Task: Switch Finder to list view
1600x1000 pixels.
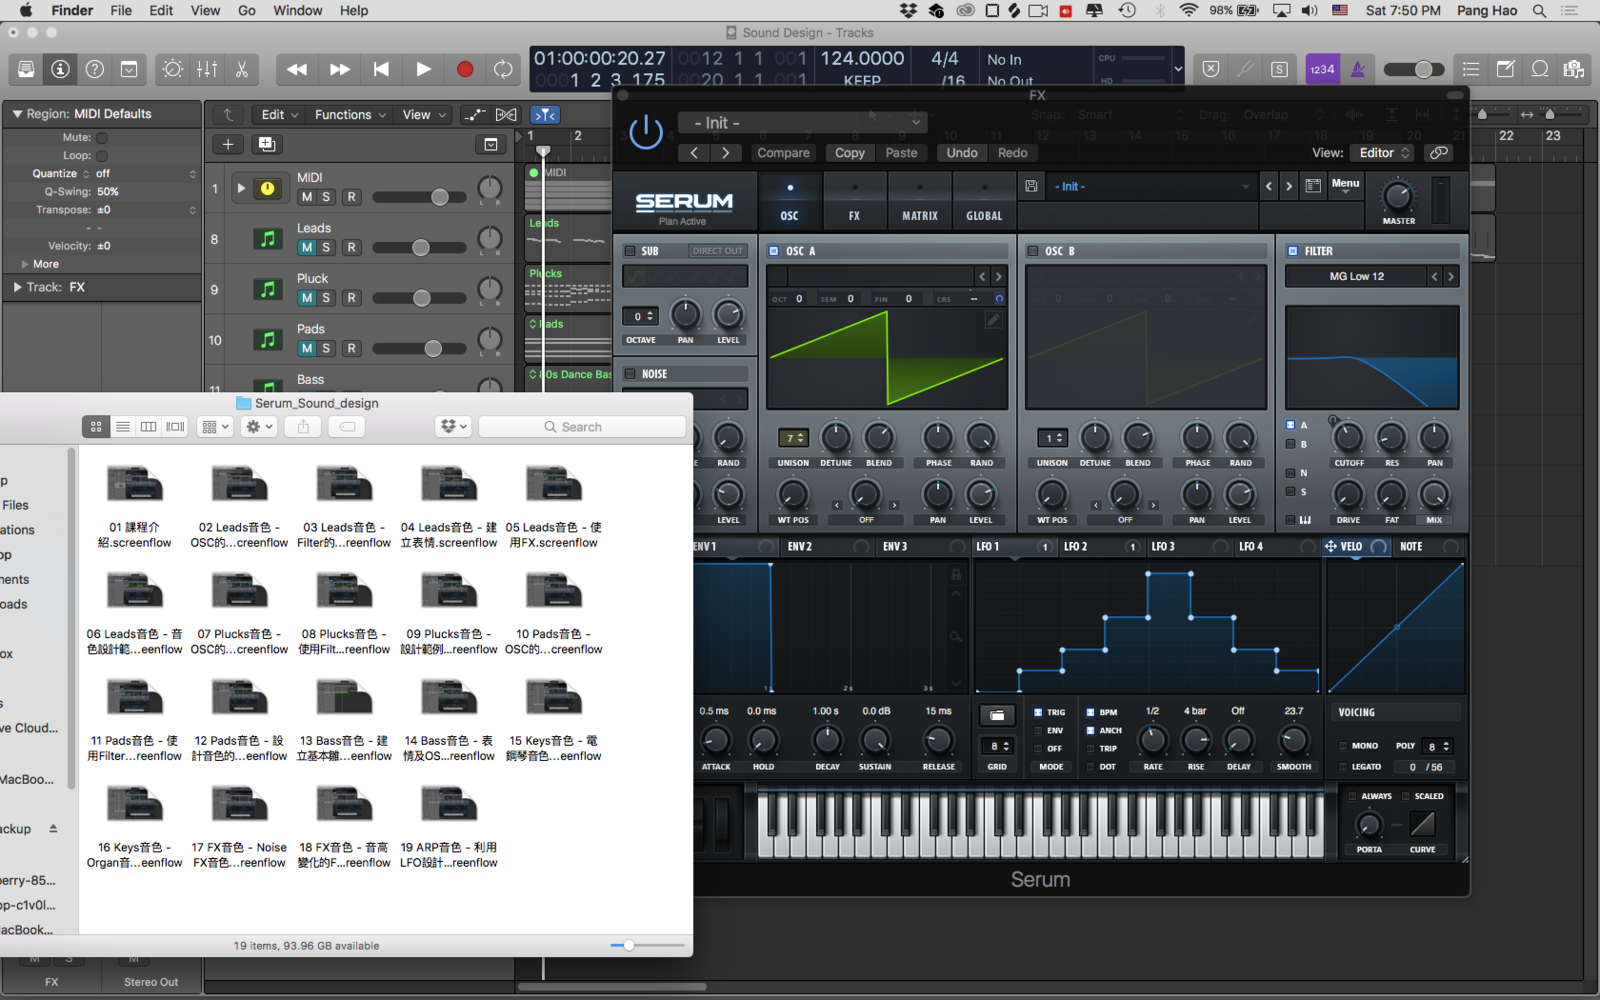Action: (x=122, y=427)
